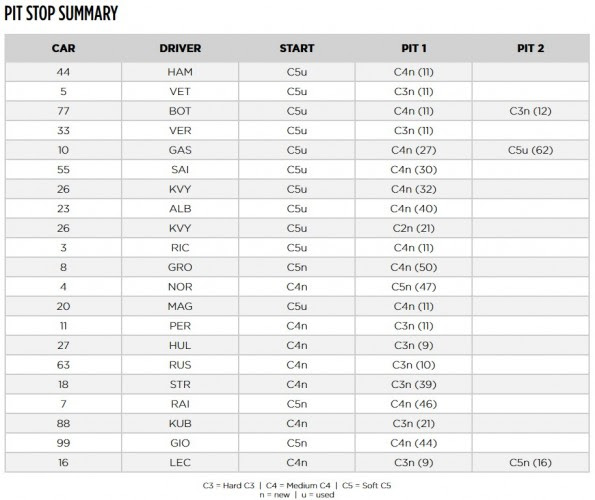Click the CAR column header
The image size is (595, 500).
(63, 48)
